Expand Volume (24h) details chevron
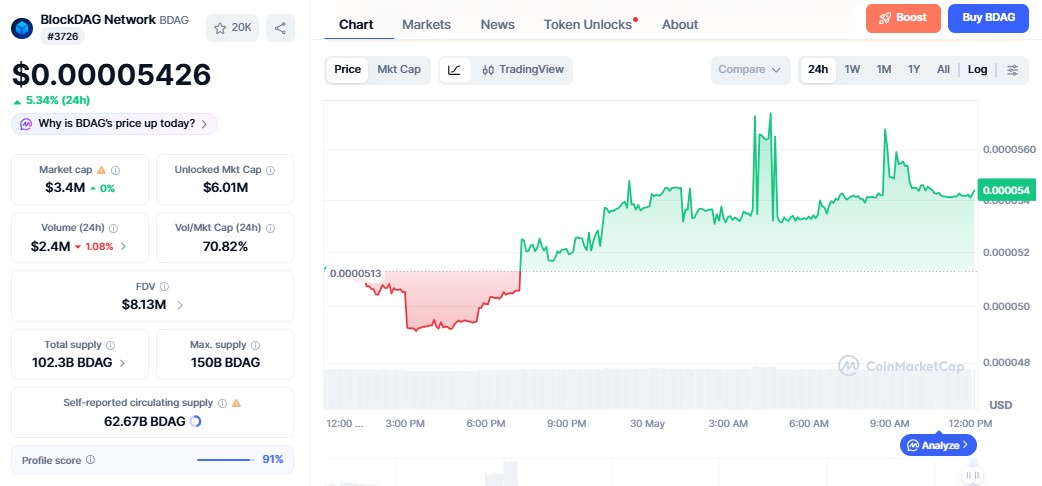This screenshot has width=1042, height=486. coord(124,247)
